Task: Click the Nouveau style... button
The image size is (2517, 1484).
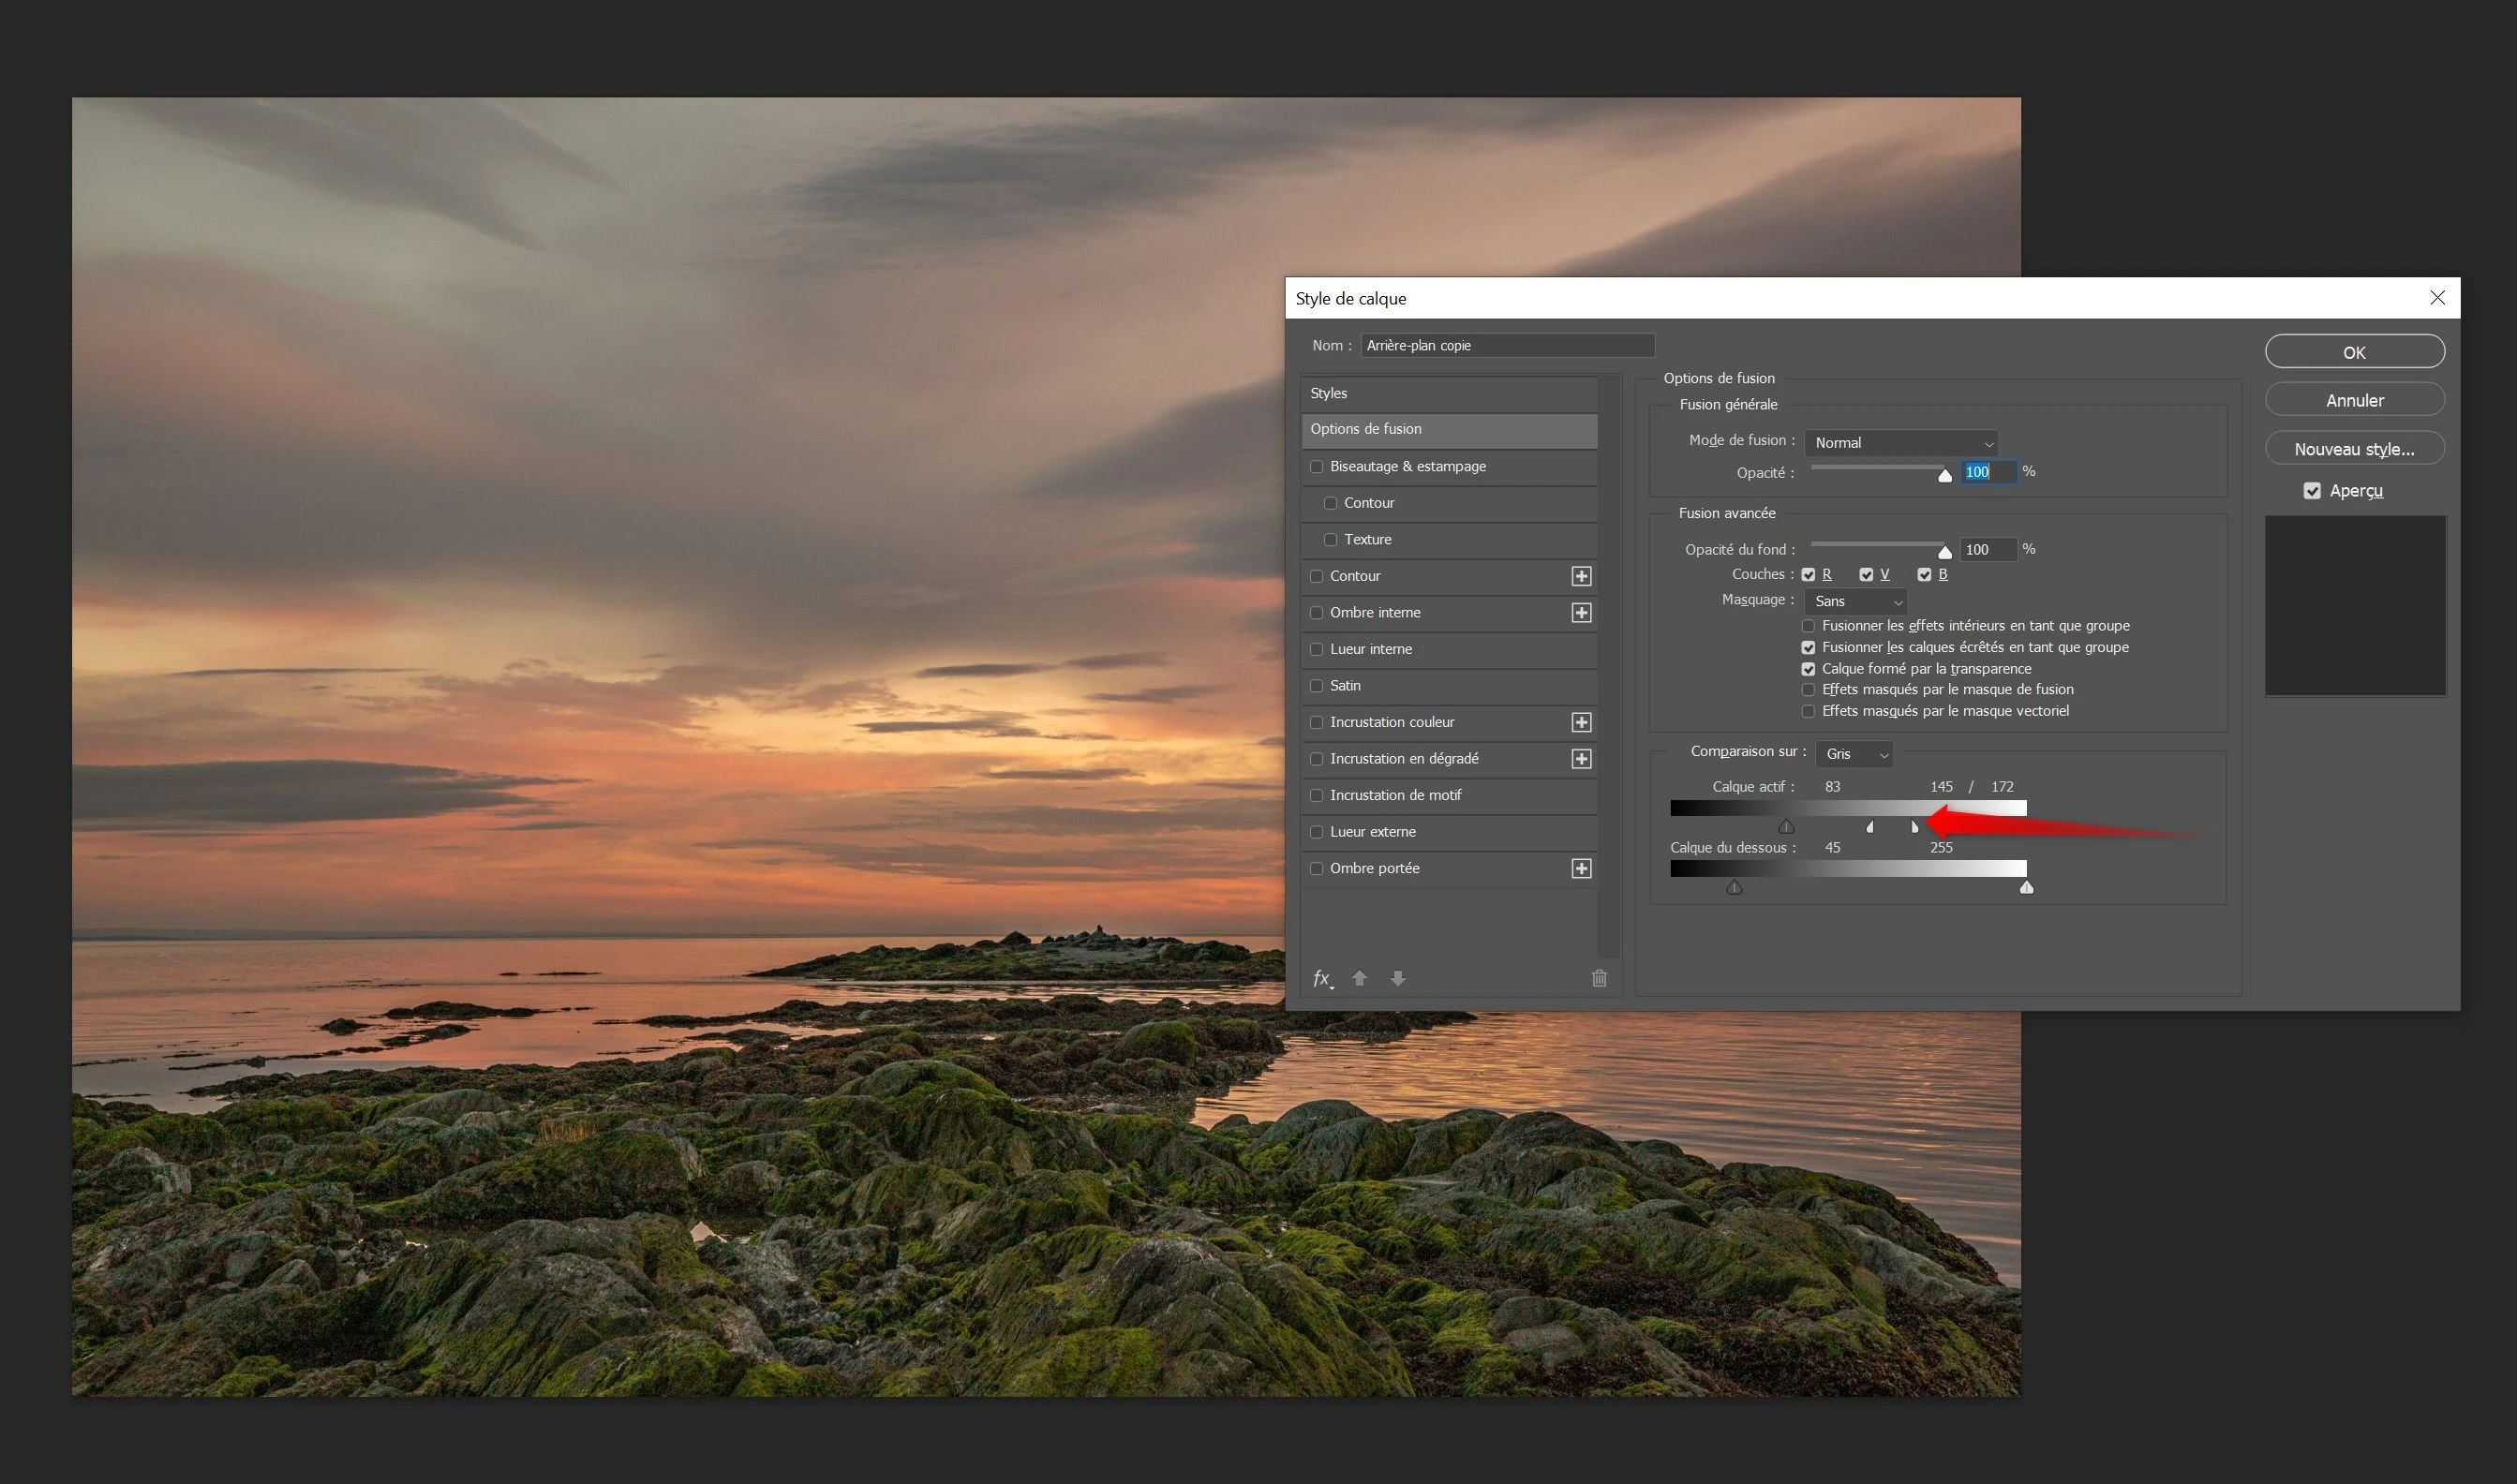Action: (2354, 449)
